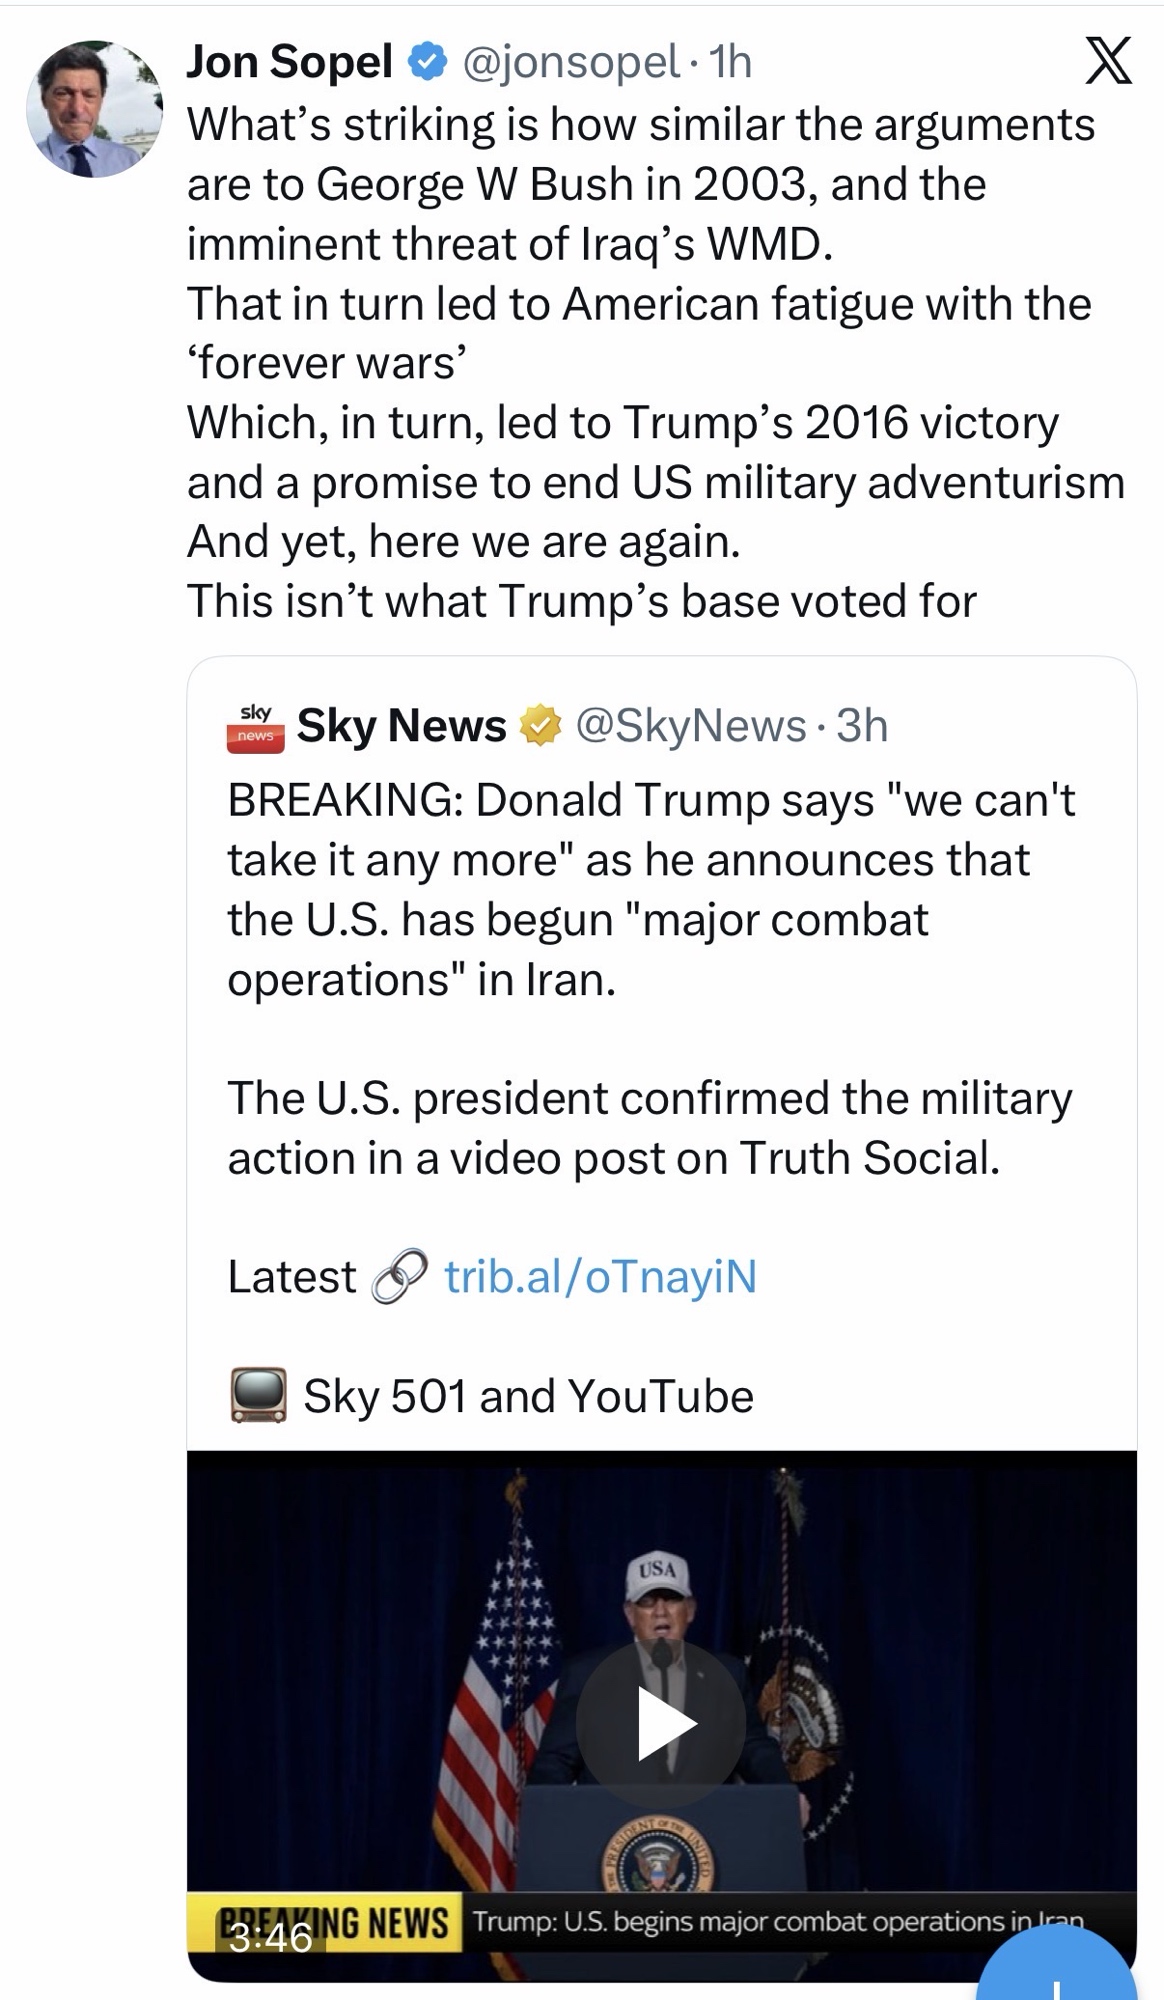This screenshot has width=1164, height=2000.
Task: Click Jon Sopel's tweet text about George W Bush
Action: point(640,184)
